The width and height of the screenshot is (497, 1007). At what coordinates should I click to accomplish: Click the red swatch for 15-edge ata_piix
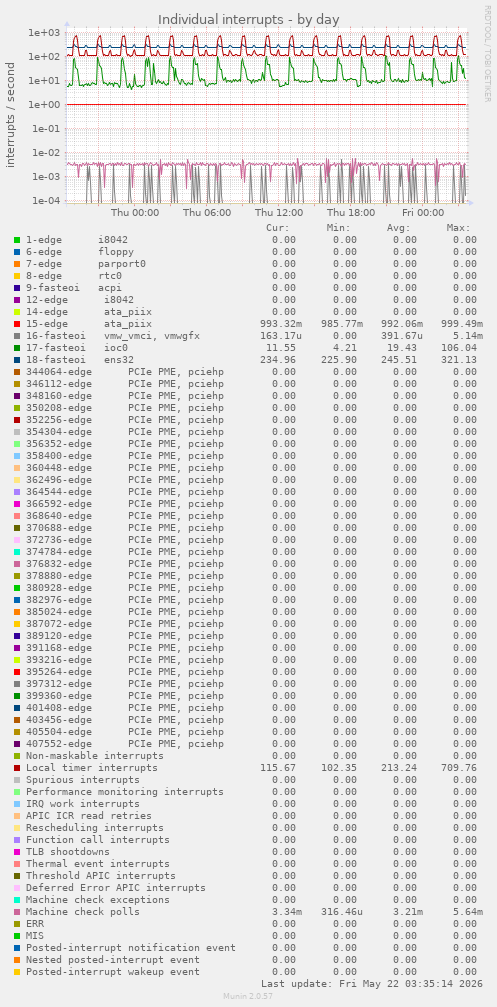tap(17, 324)
